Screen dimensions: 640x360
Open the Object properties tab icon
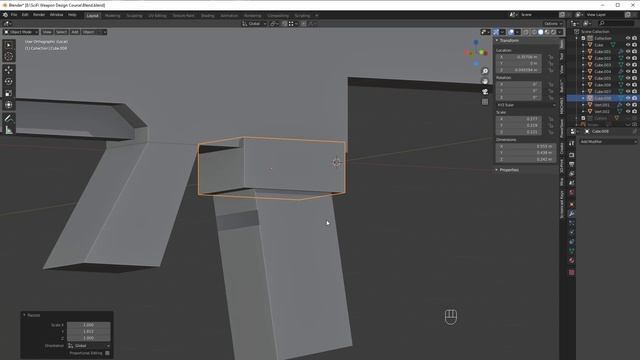[572, 204]
